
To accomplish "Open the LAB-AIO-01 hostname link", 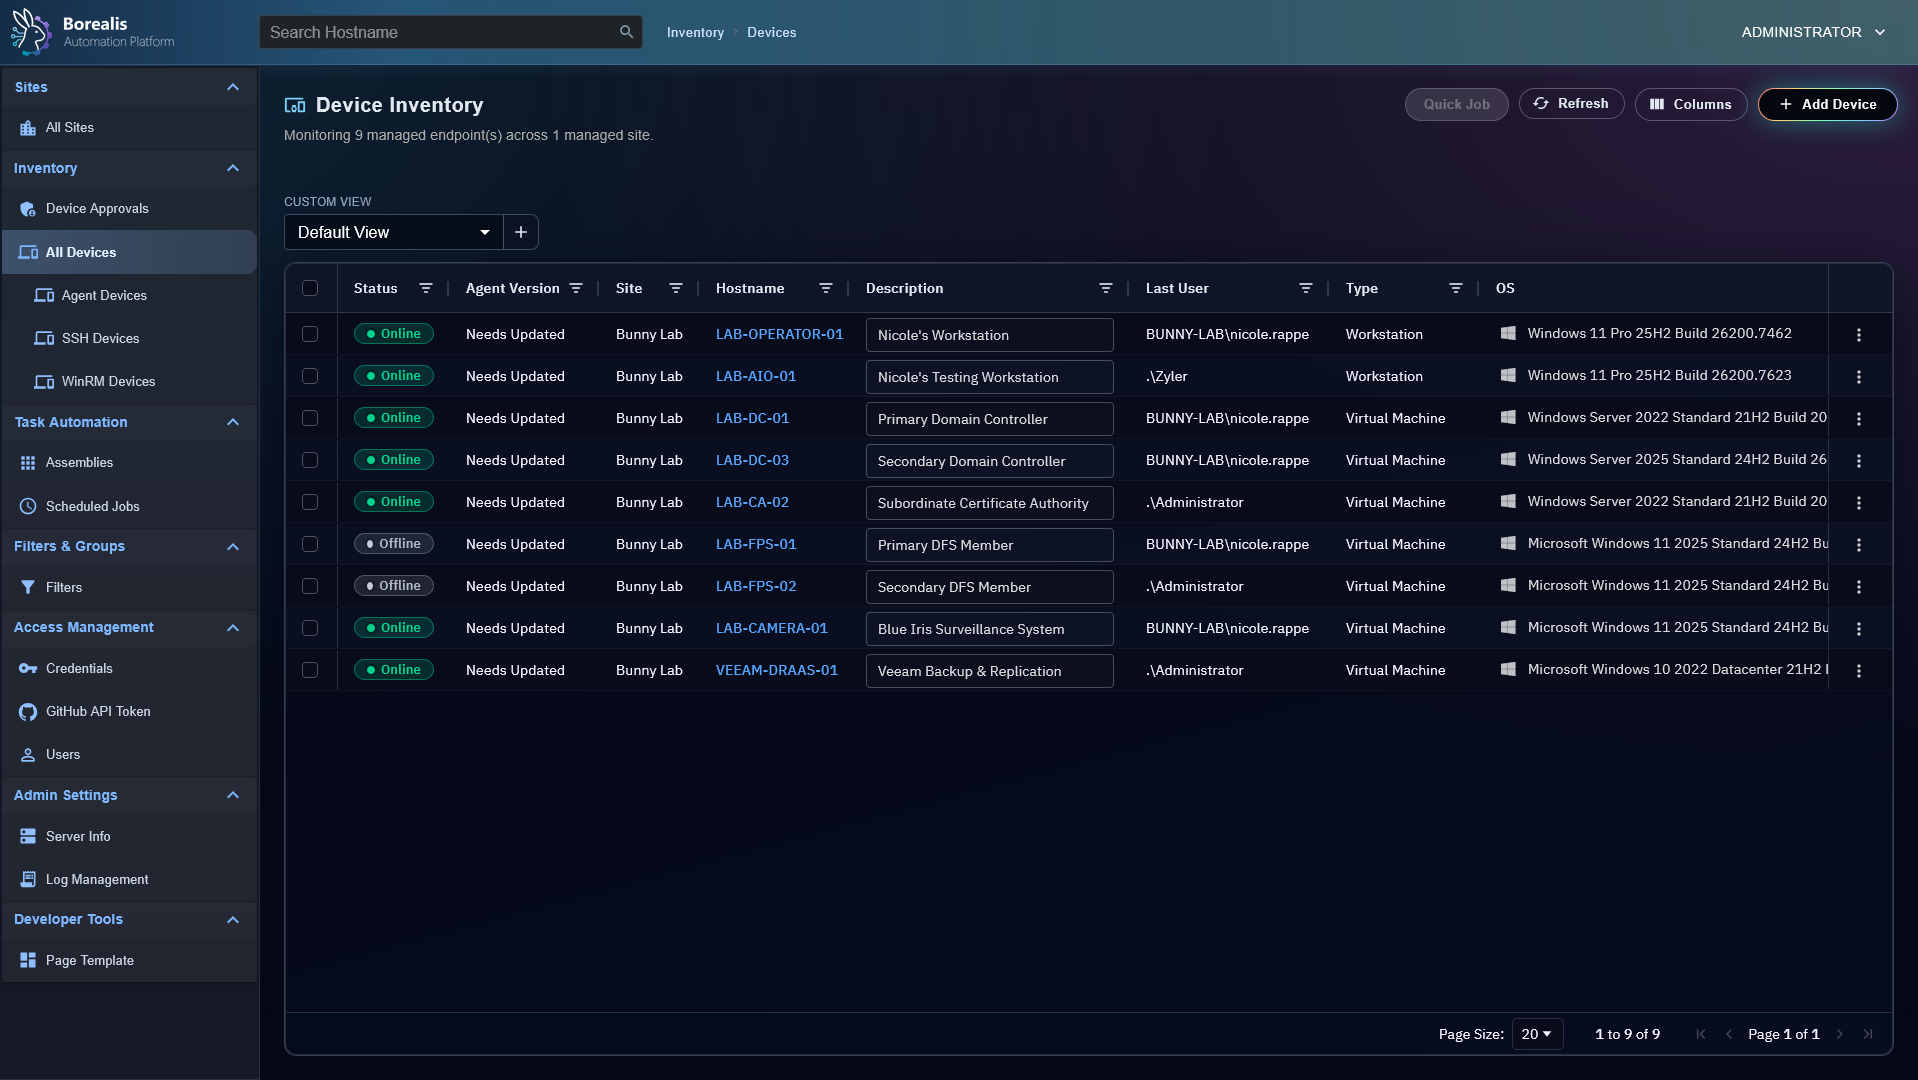I will (x=756, y=376).
